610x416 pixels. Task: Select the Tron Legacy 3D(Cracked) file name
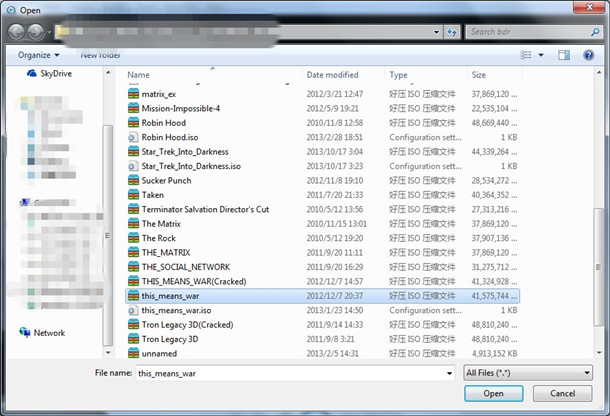(187, 325)
